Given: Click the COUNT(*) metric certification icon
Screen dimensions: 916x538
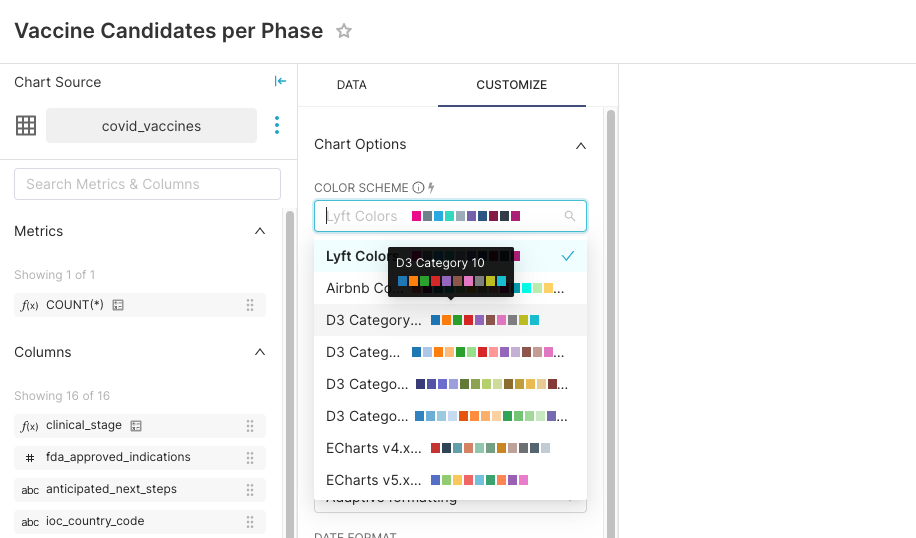Looking at the screenshot, I should [118, 305].
